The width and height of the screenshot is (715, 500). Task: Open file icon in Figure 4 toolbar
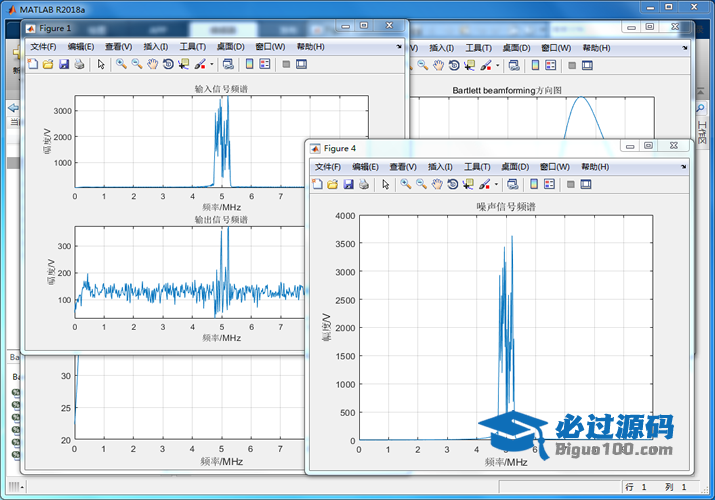(333, 184)
